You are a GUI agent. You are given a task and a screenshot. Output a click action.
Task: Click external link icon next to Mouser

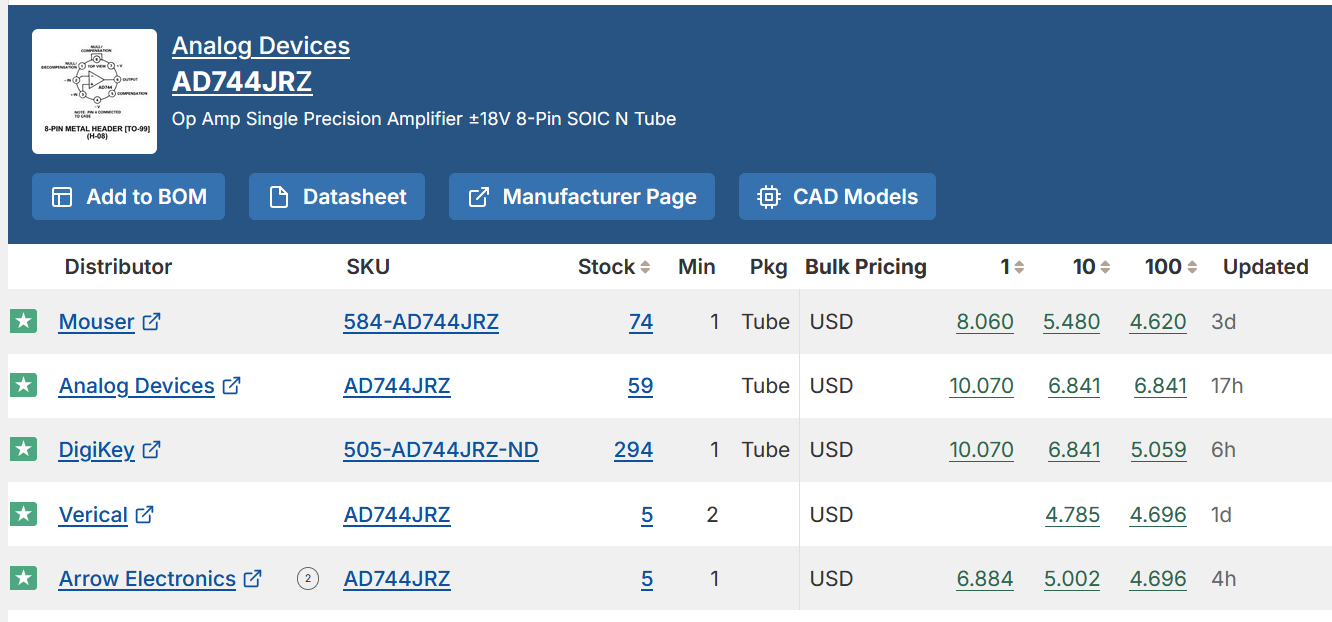(x=151, y=321)
